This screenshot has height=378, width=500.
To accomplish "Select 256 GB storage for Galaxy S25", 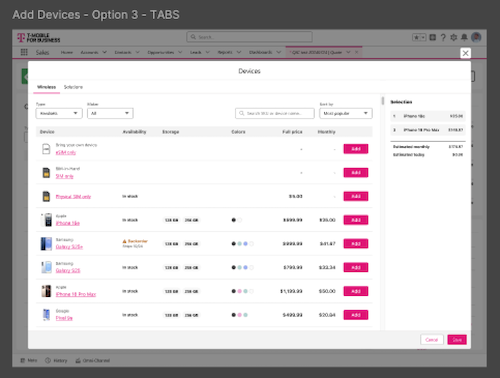I will [x=191, y=267].
